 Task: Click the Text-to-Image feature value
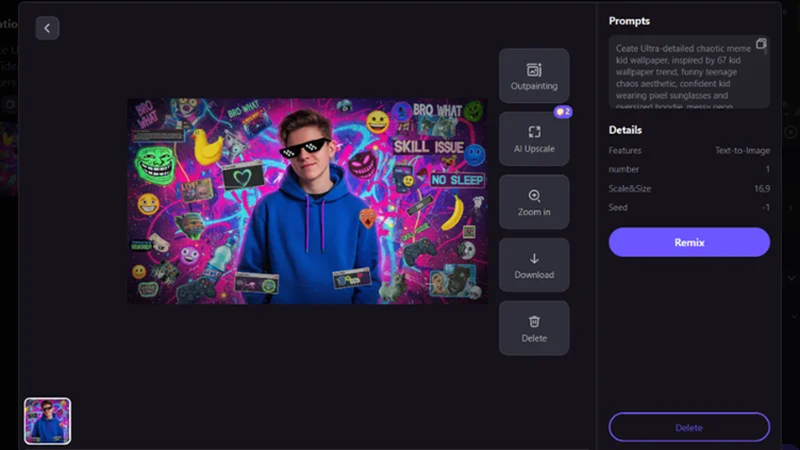tap(742, 151)
